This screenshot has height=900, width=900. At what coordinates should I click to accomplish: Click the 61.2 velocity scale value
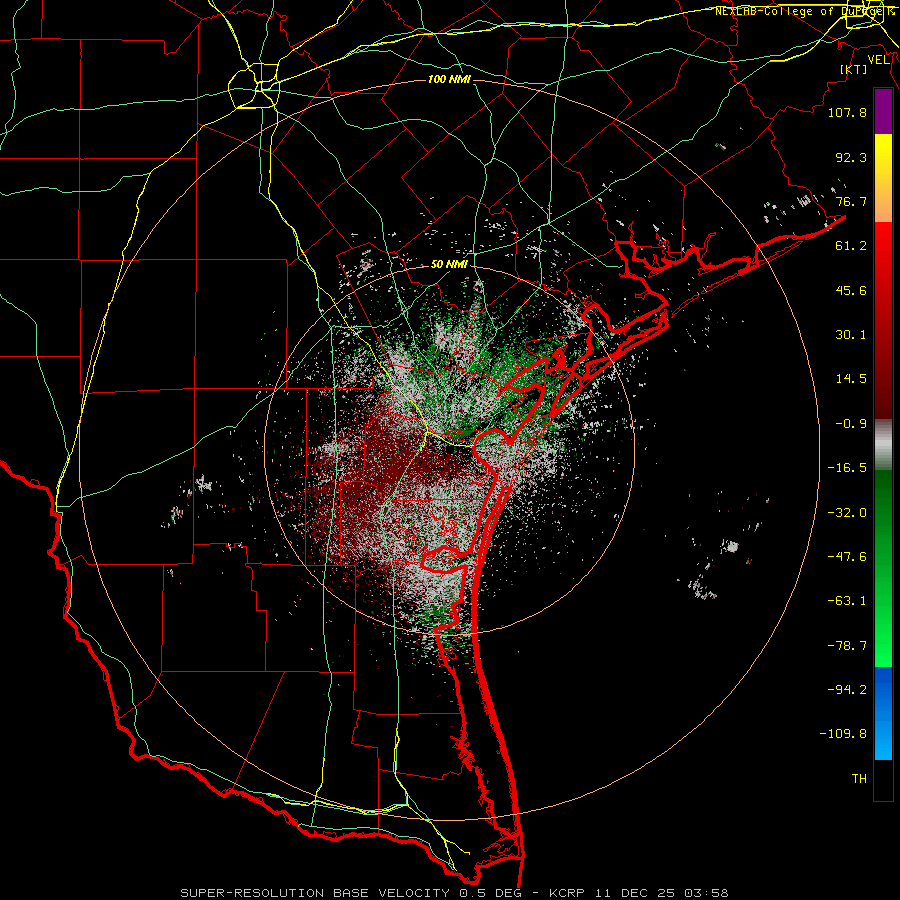[x=851, y=246]
